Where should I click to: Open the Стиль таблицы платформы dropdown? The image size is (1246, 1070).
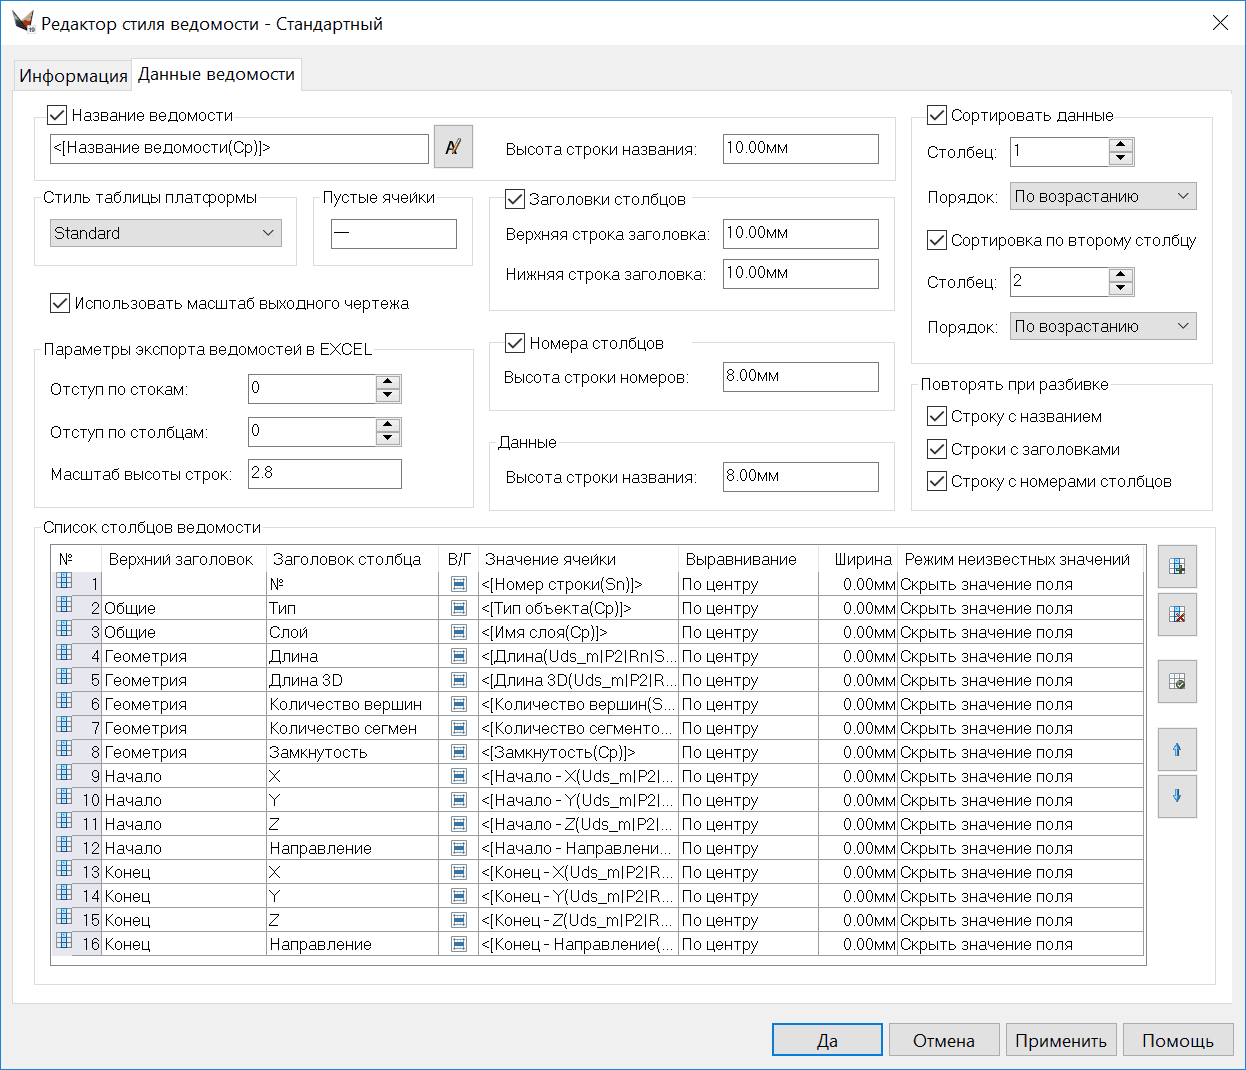(x=166, y=233)
